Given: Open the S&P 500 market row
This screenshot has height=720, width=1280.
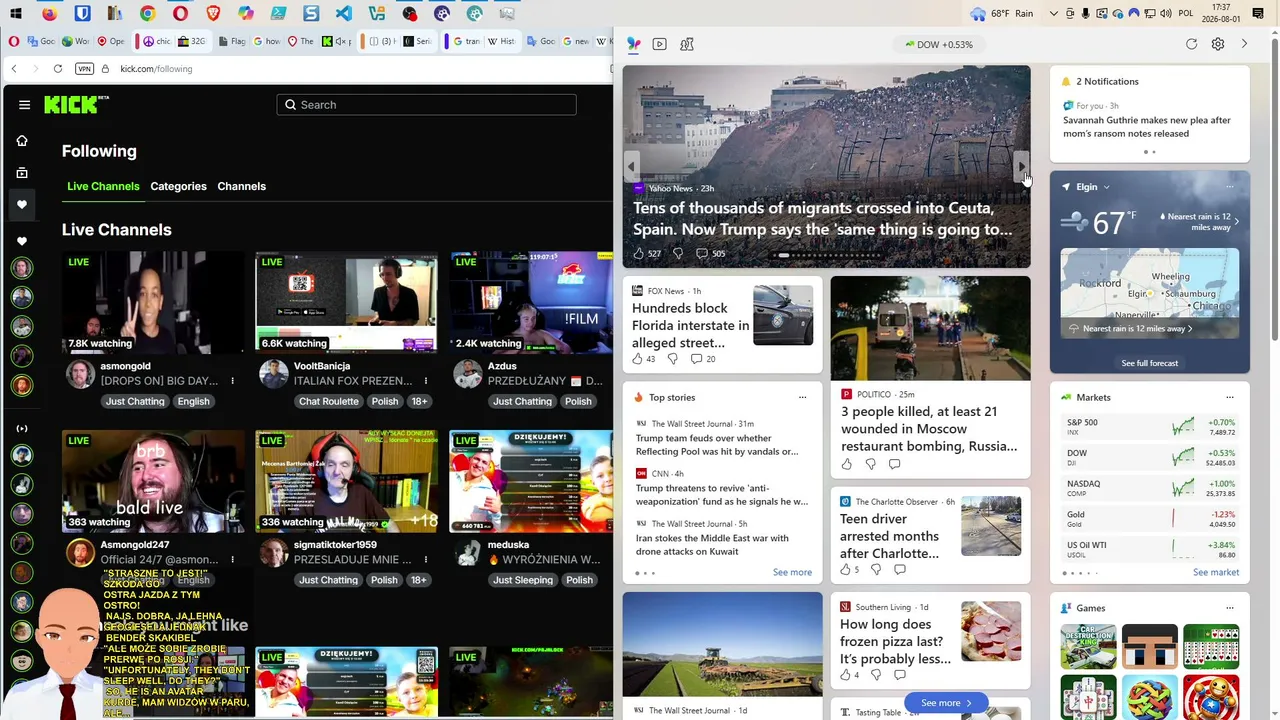Looking at the screenshot, I should pyautogui.click(x=1150, y=427).
